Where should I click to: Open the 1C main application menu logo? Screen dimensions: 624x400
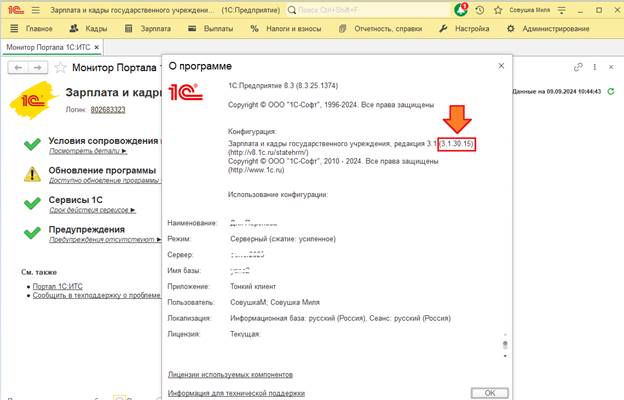[x=16, y=10]
